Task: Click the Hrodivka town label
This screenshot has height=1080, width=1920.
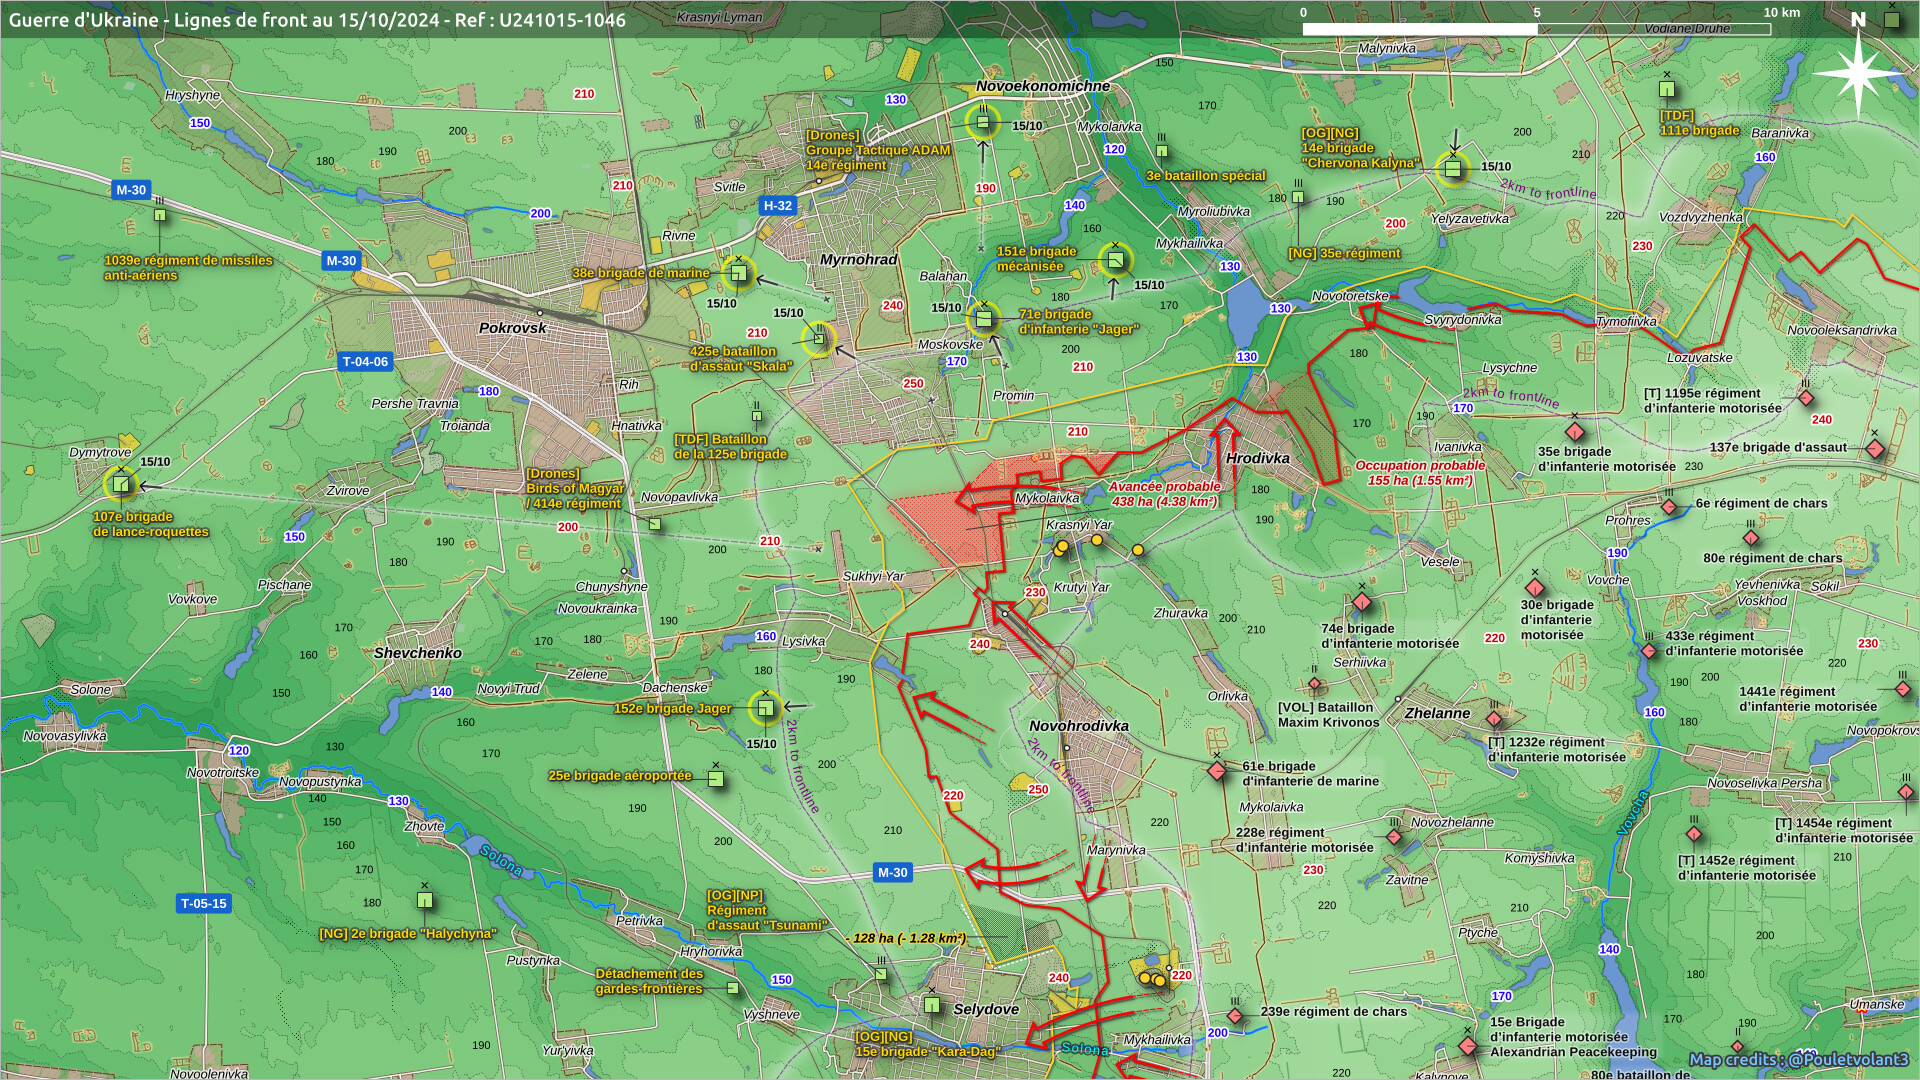Action: (x=1257, y=459)
